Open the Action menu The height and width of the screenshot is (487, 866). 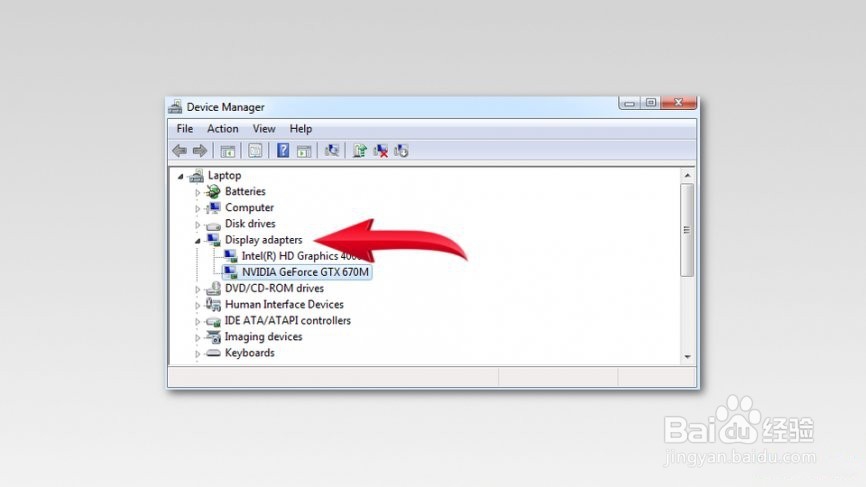click(223, 129)
